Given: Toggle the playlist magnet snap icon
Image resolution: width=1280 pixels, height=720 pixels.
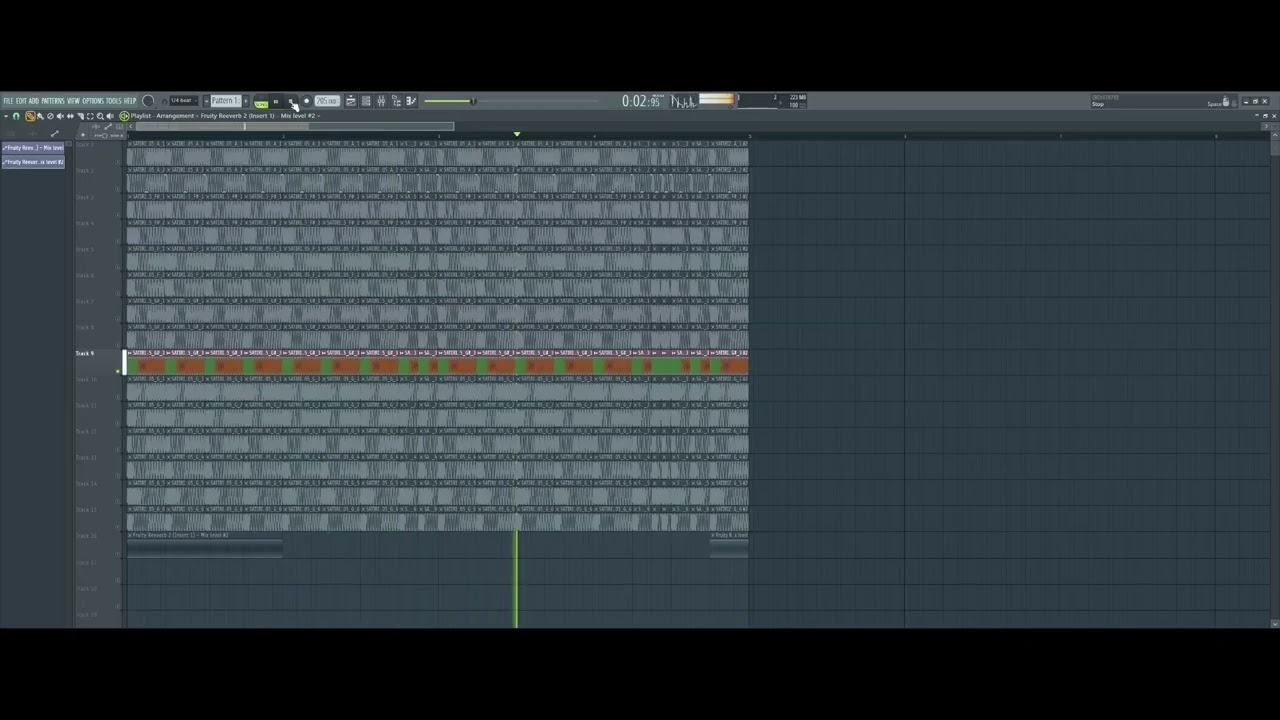Looking at the screenshot, I should click(x=16, y=116).
